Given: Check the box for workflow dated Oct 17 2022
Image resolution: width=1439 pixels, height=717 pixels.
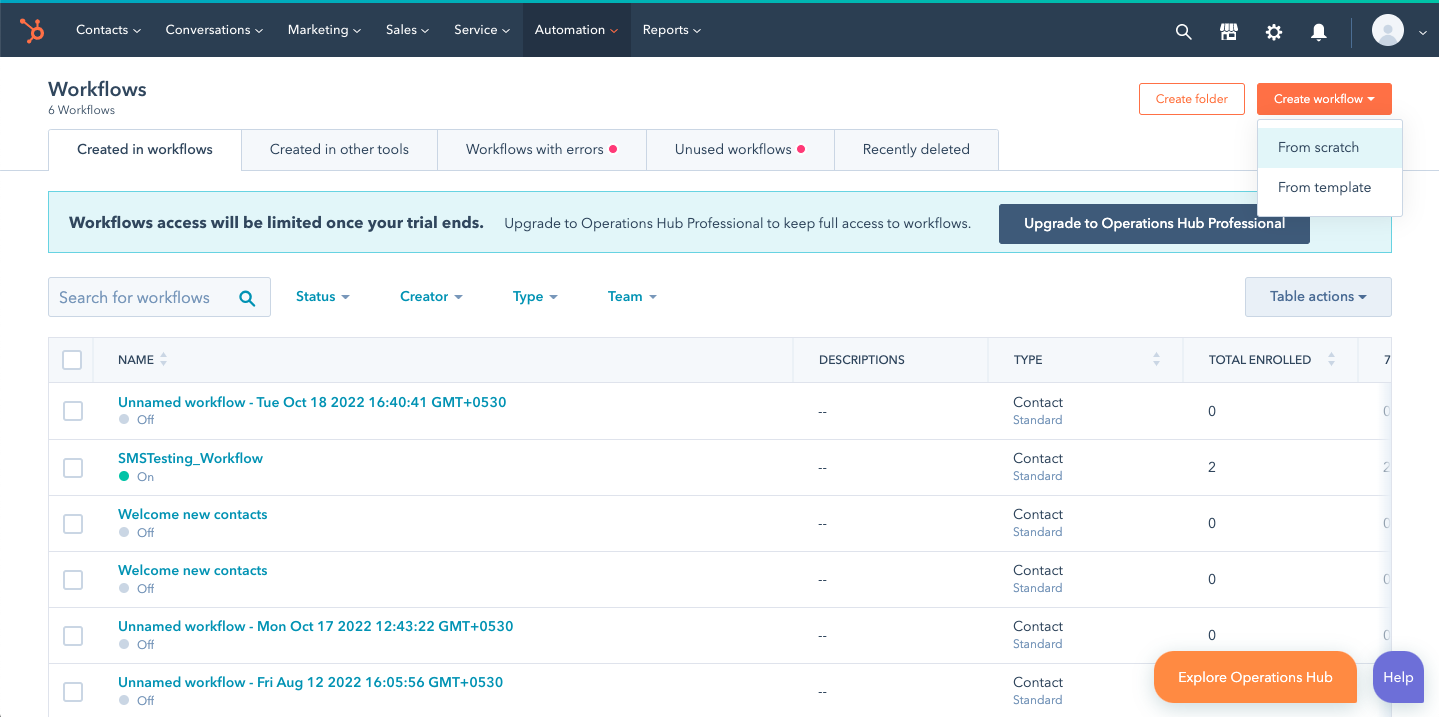Looking at the screenshot, I should (73, 635).
